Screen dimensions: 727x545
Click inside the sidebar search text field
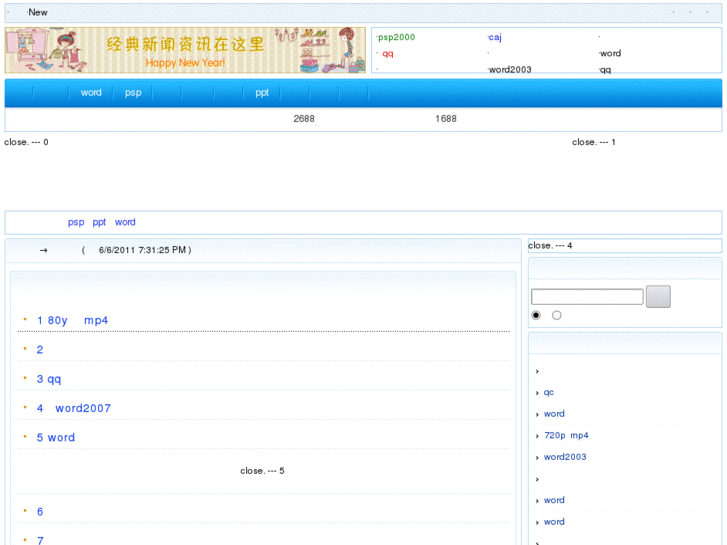click(x=586, y=297)
